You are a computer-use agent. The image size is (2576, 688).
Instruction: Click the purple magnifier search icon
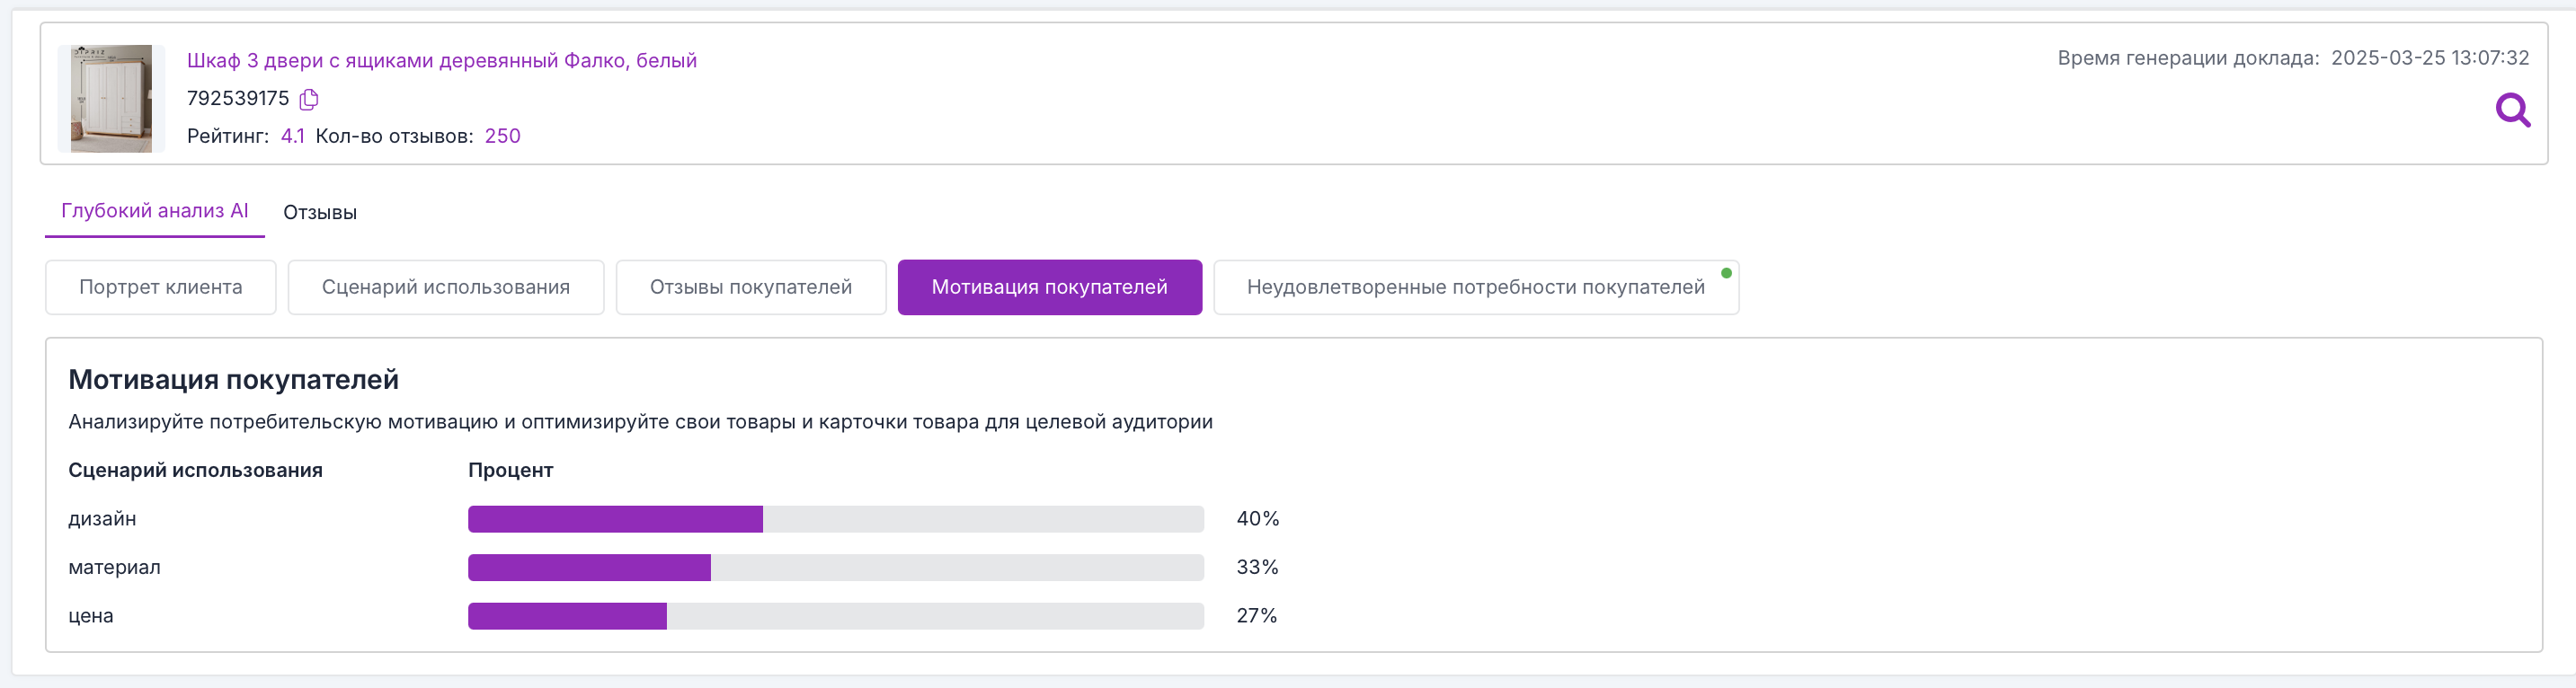pyautogui.click(x=2513, y=110)
